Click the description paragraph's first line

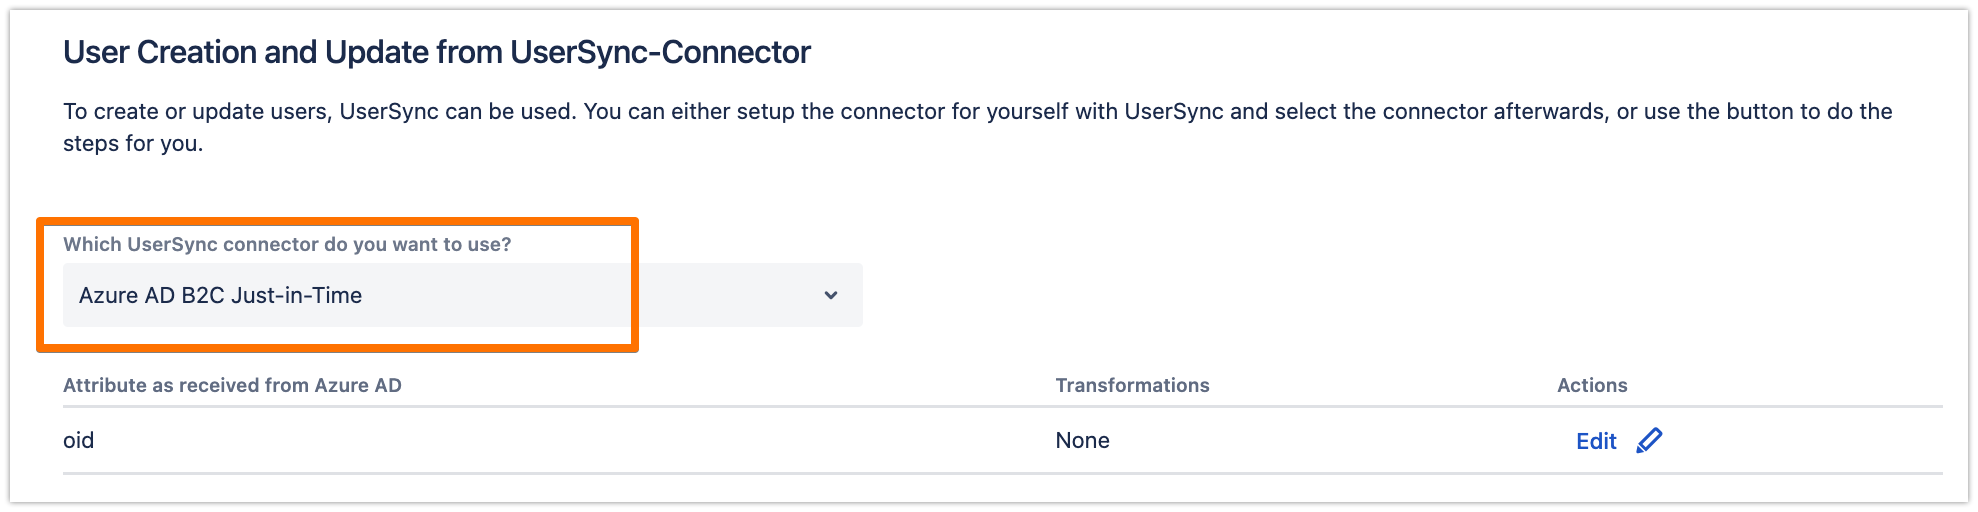pos(977,111)
